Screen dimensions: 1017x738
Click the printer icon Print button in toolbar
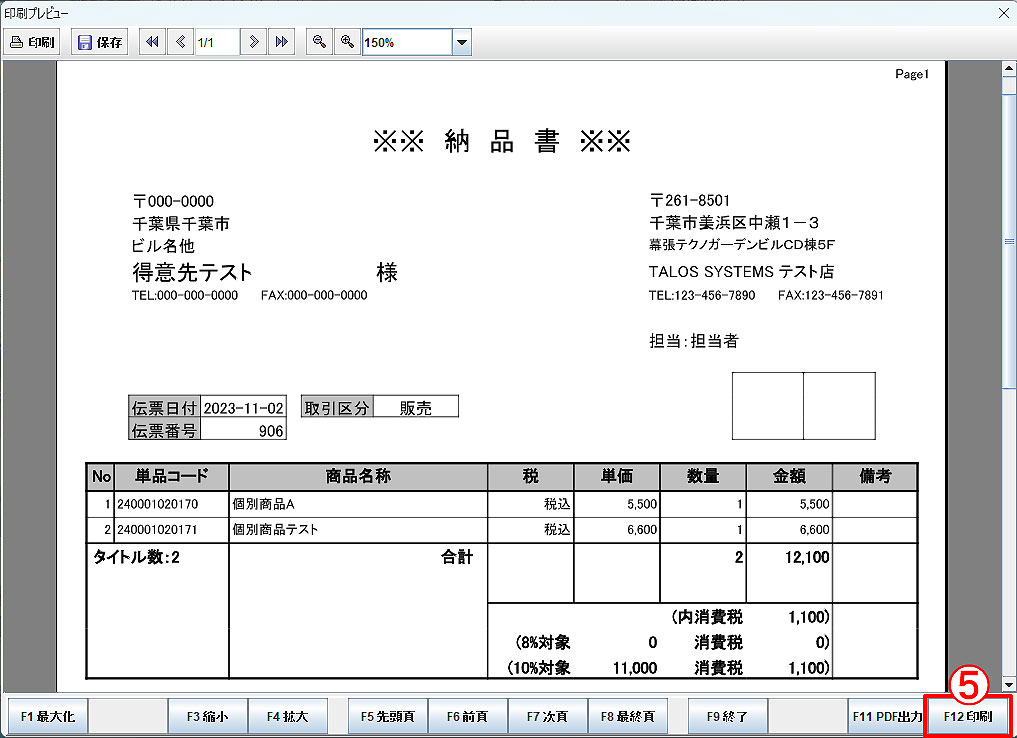33,42
